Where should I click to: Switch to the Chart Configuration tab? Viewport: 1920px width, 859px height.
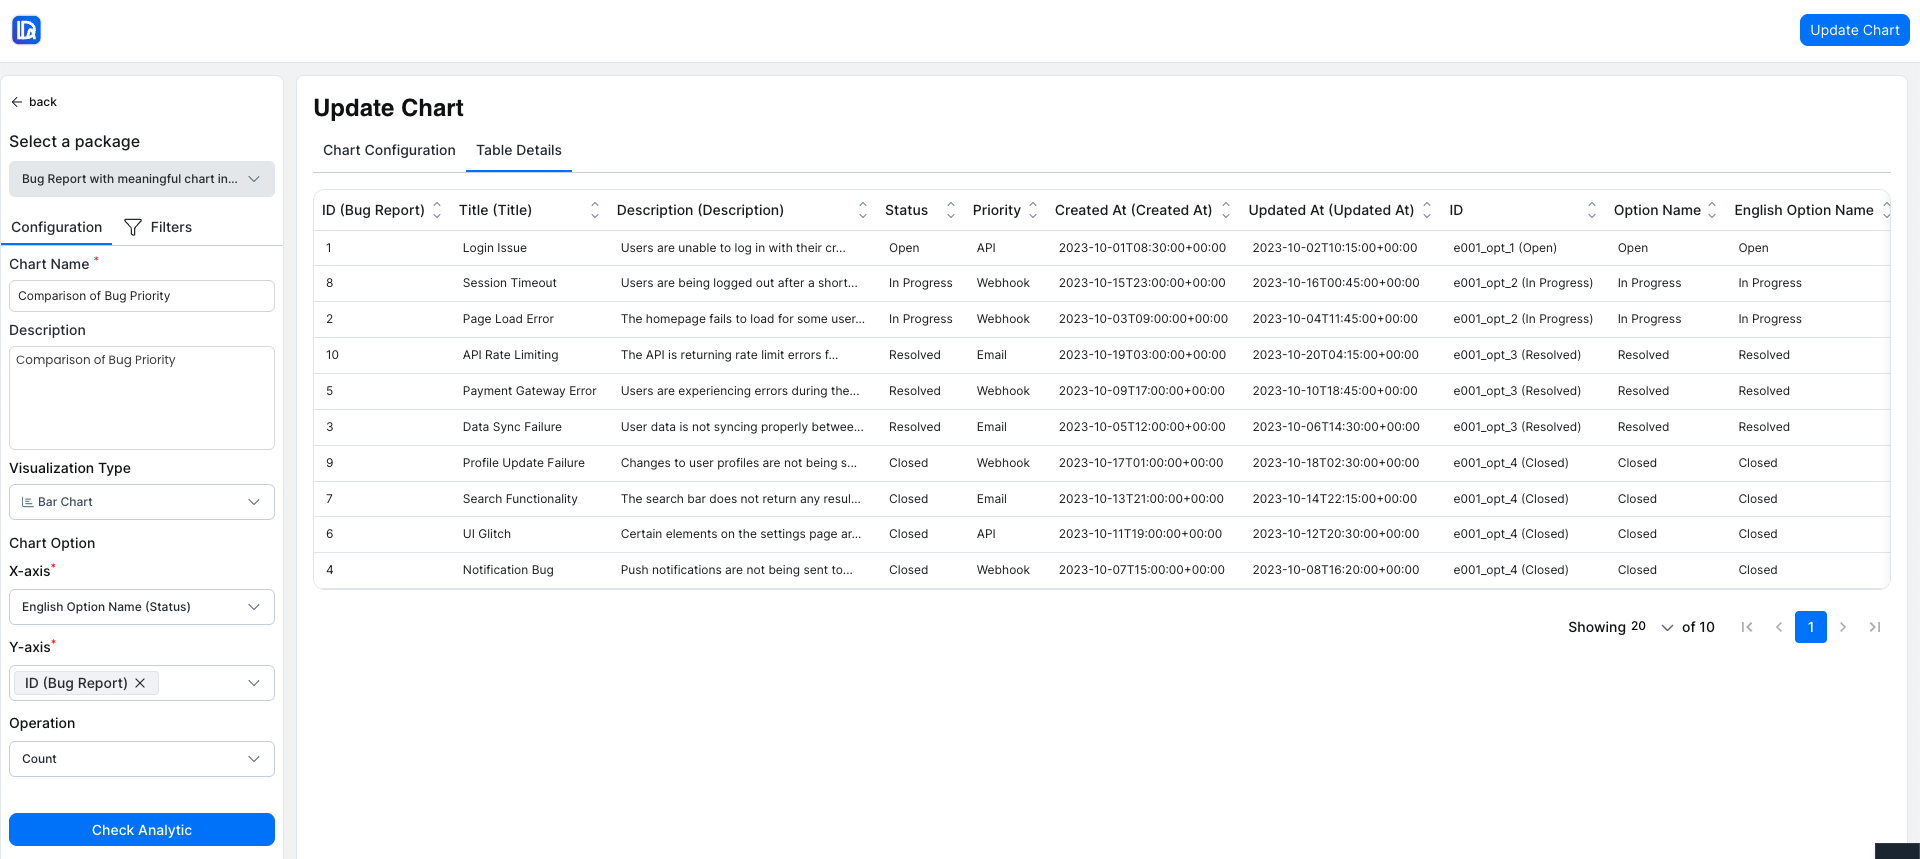click(x=389, y=150)
